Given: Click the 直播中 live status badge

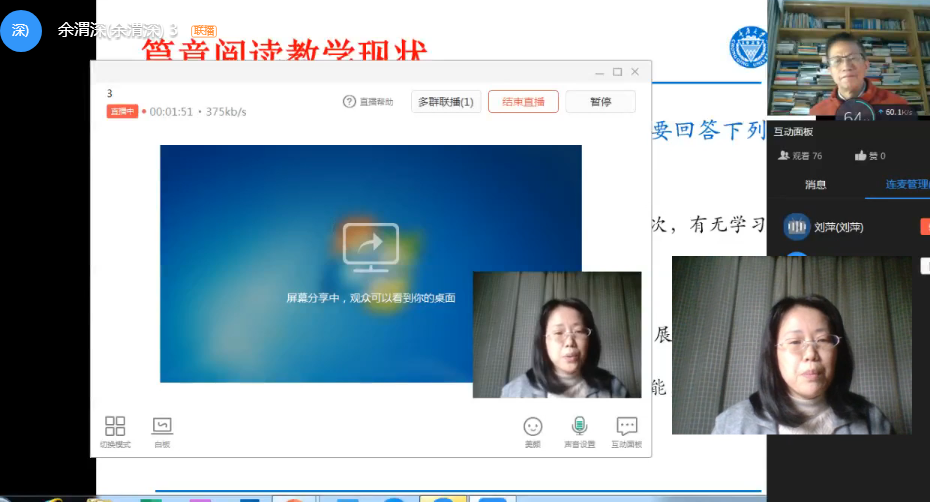Looking at the screenshot, I should click(121, 112).
